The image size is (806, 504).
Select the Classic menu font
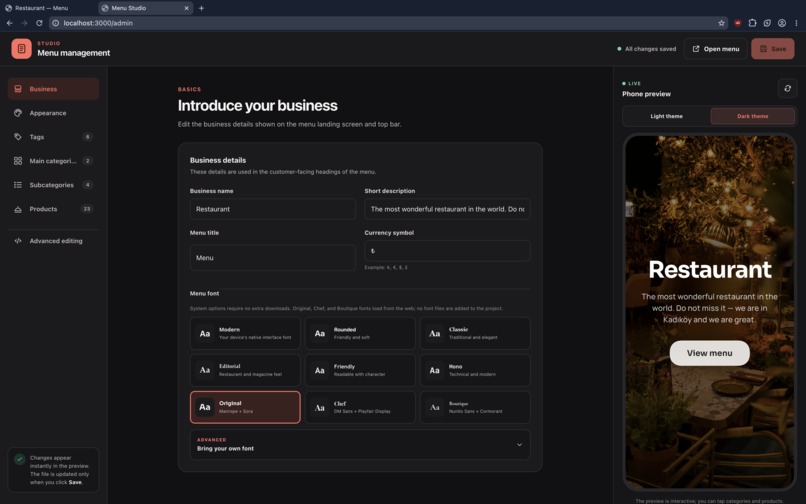pos(475,333)
